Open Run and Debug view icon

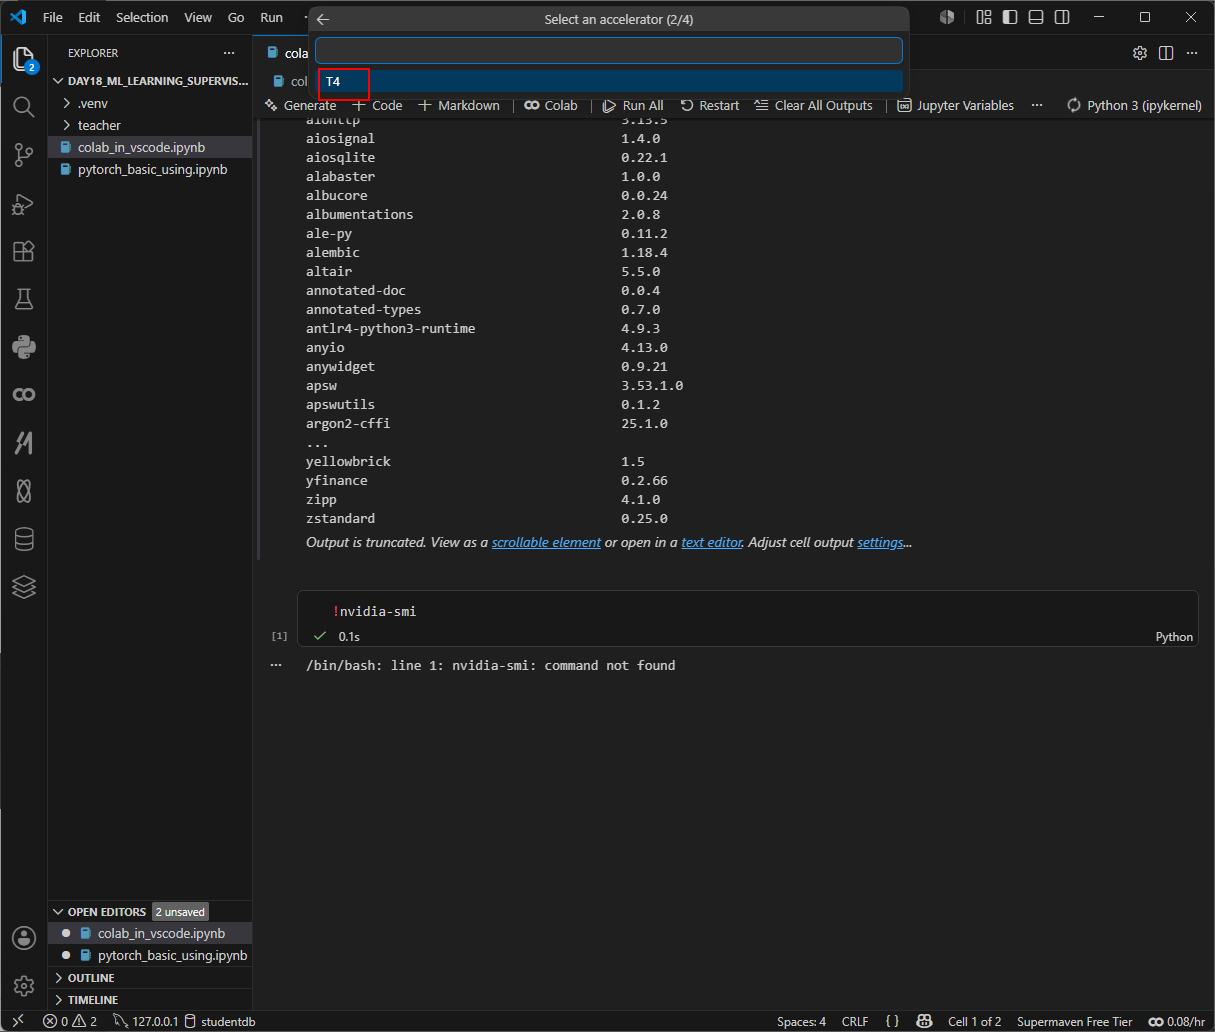(24, 203)
